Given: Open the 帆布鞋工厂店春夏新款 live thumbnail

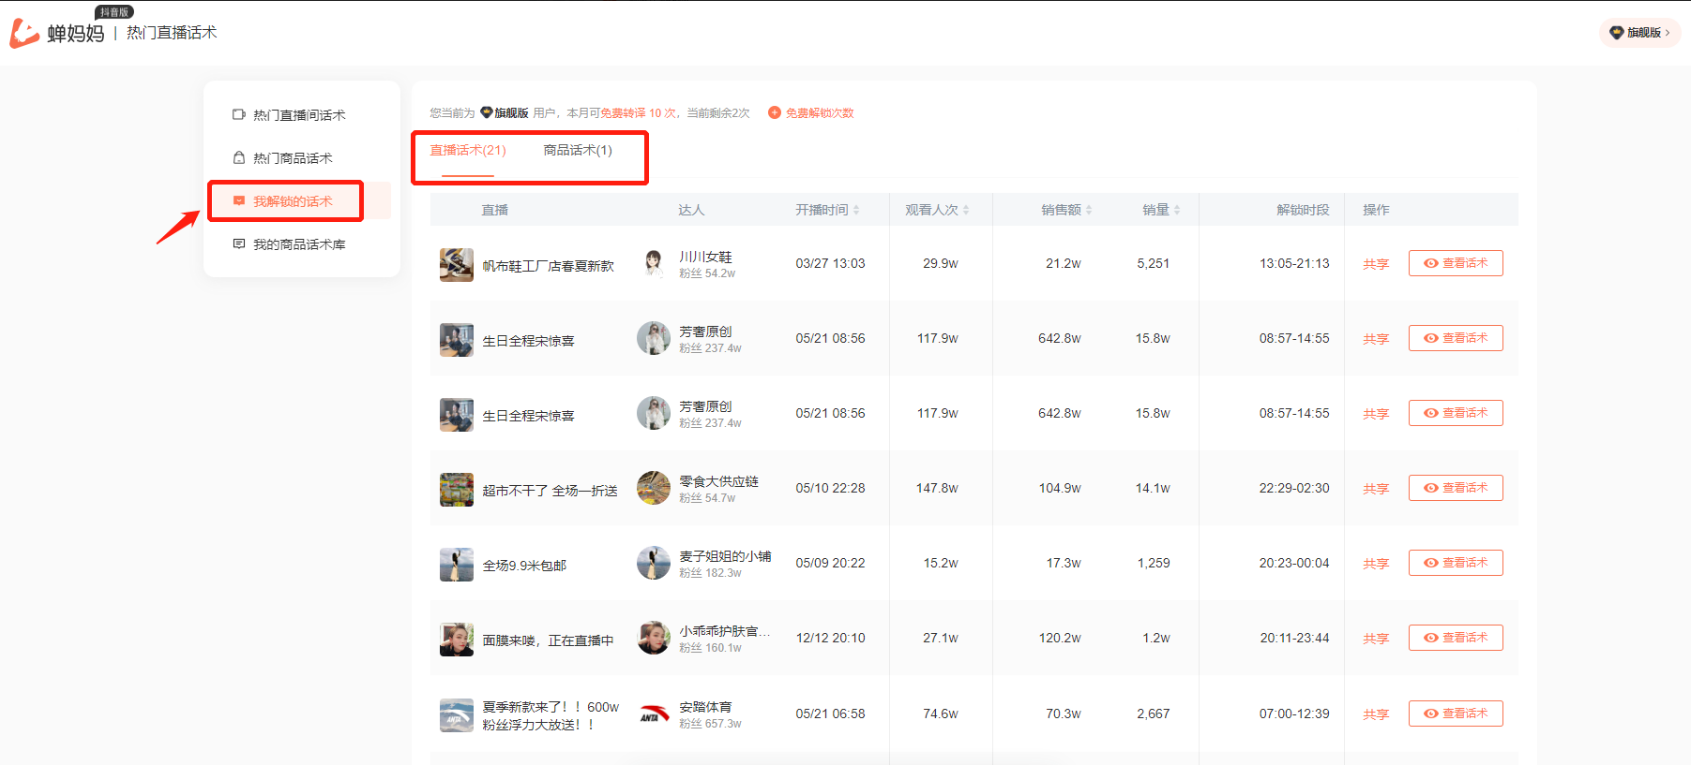Looking at the screenshot, I should pyautogui.click(x=457, y=265).
